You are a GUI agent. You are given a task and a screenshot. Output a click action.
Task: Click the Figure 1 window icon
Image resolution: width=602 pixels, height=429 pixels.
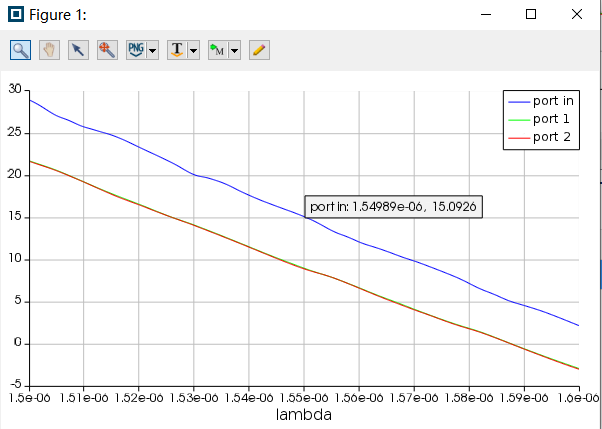coord(16,15)
